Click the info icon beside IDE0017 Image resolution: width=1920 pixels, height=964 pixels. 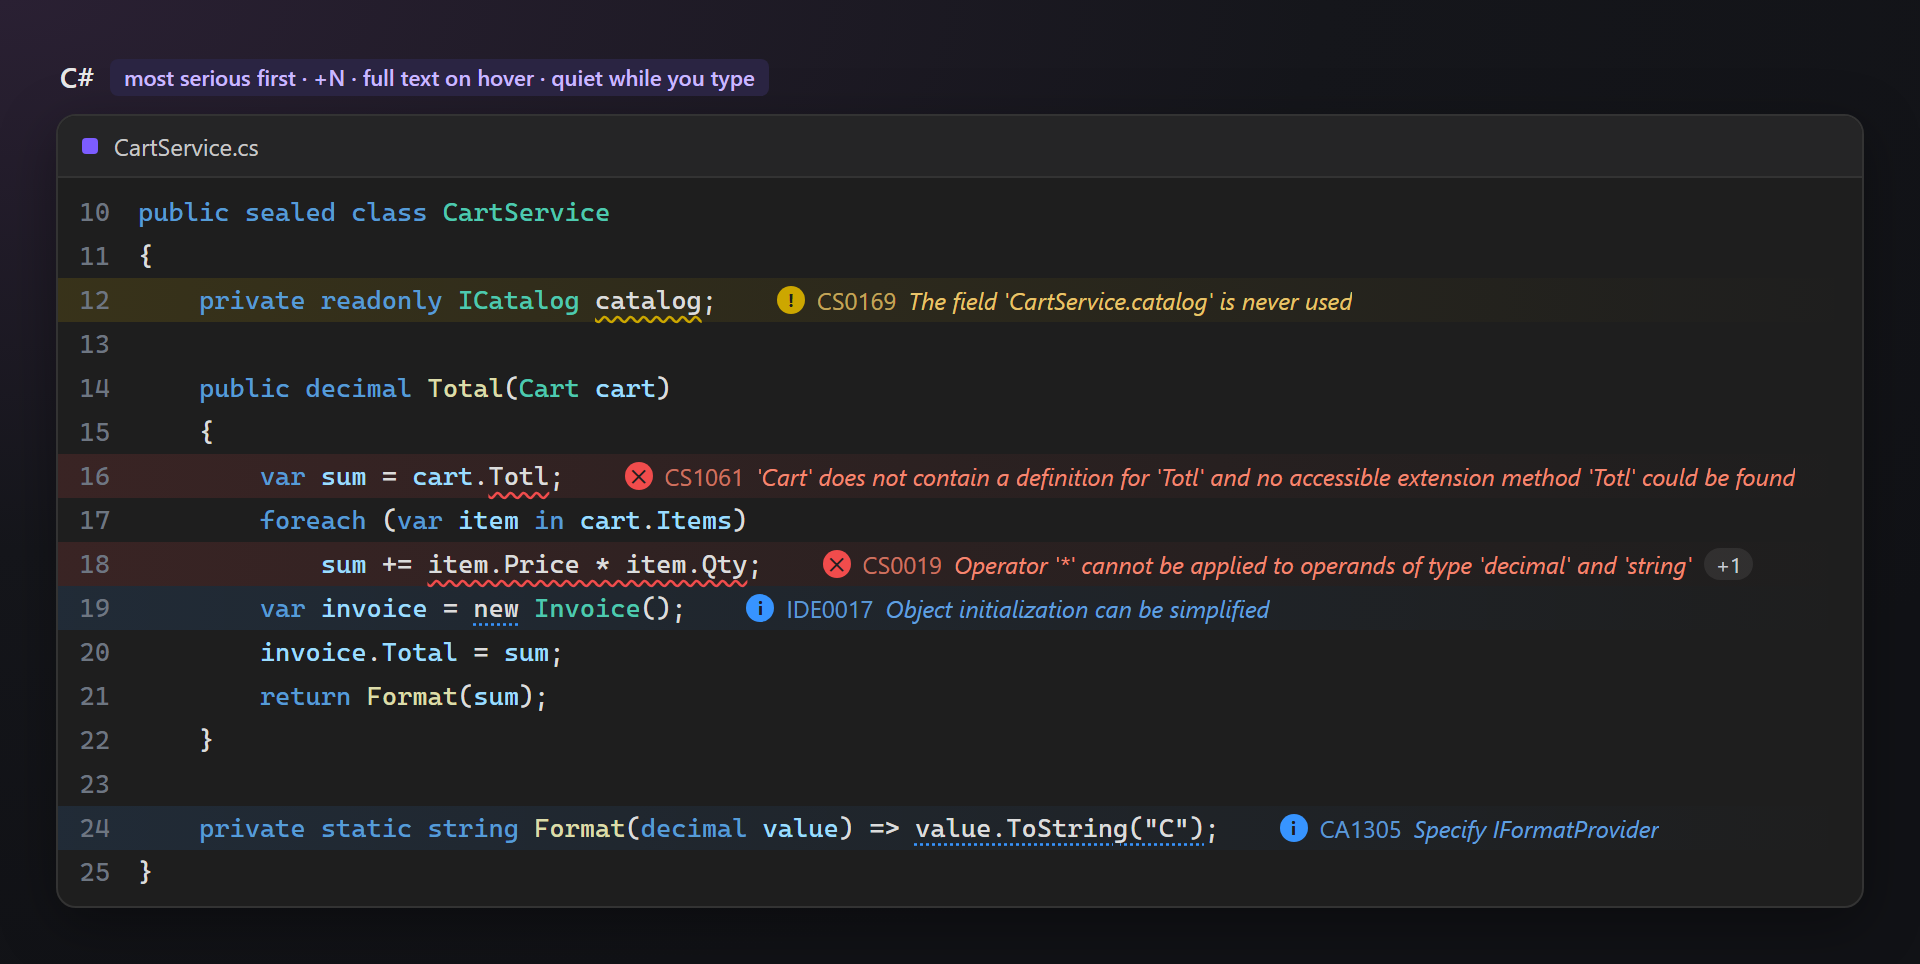(759, 608)
